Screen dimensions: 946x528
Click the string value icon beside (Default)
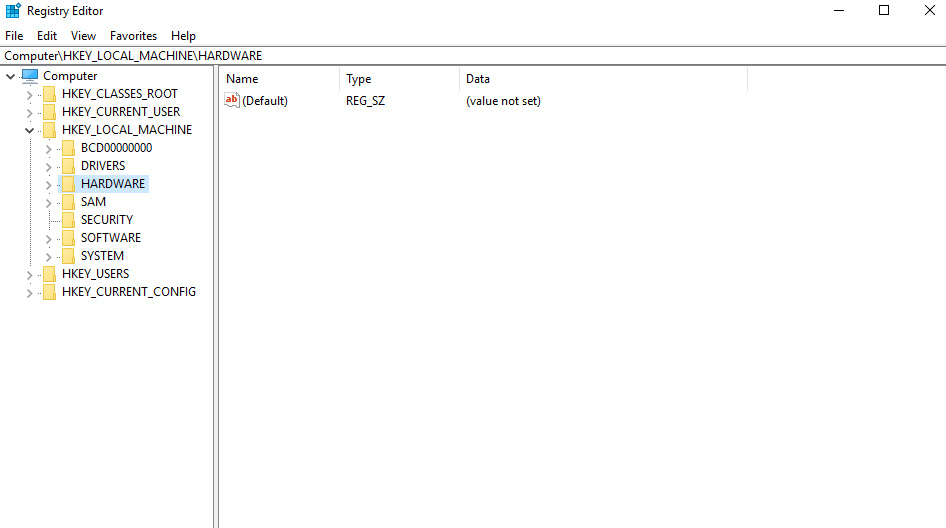[232, 100]
